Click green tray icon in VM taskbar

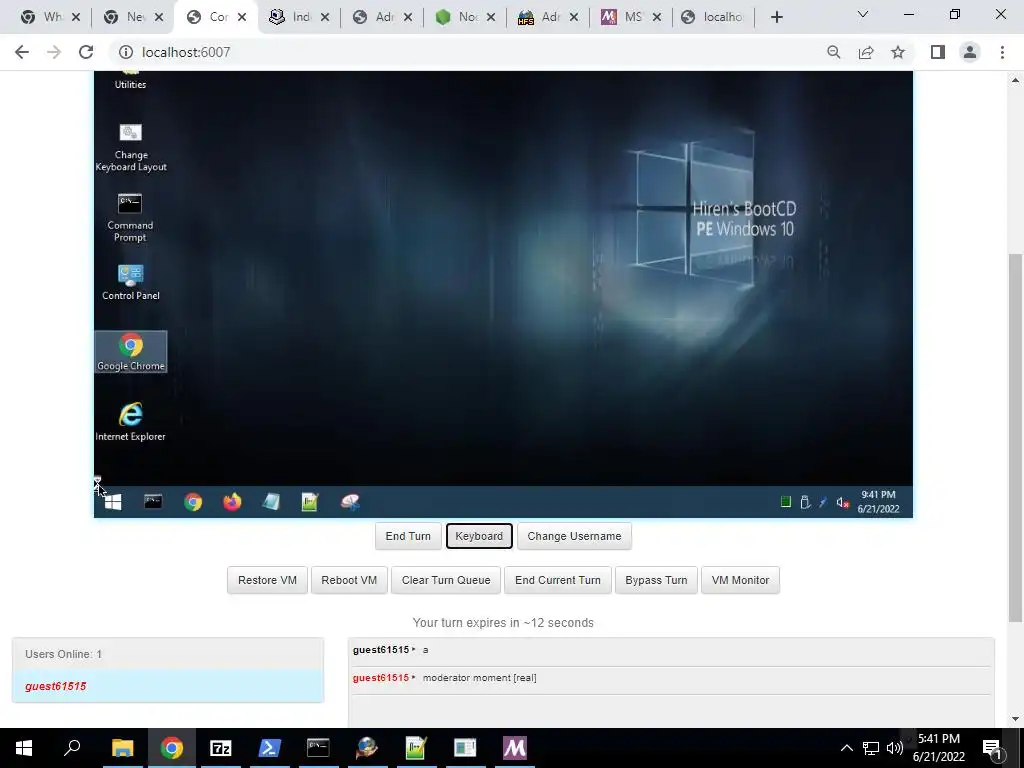786,502
